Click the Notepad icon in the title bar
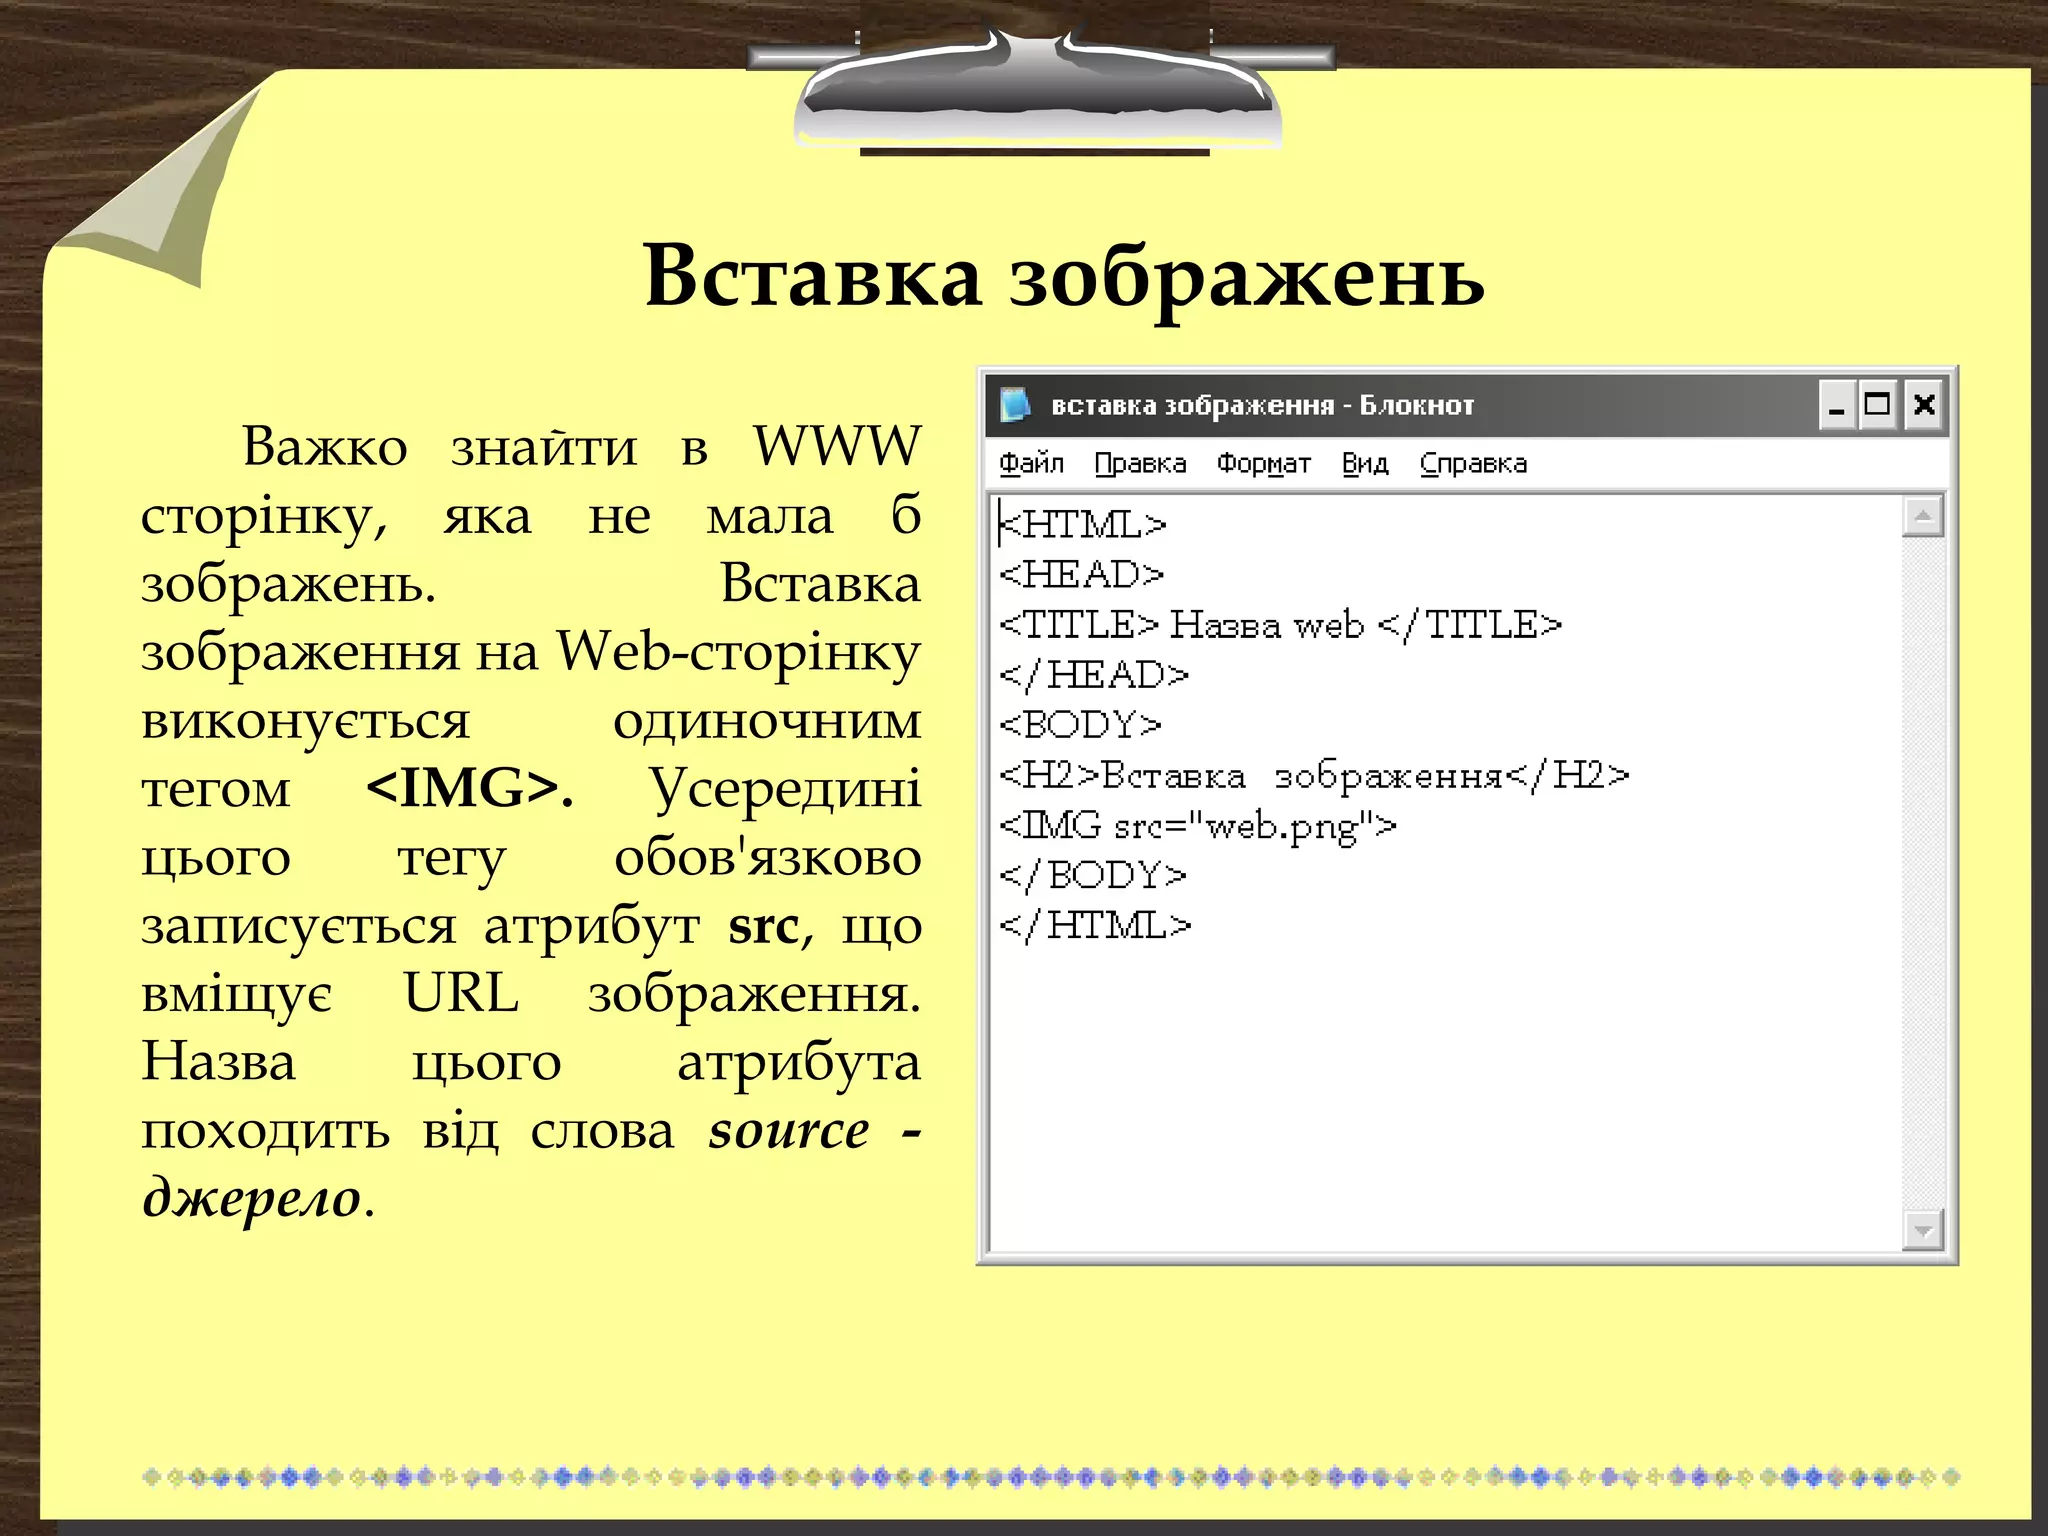The height and width of the screenshot is (1536, 2048). pos(1014,405)
